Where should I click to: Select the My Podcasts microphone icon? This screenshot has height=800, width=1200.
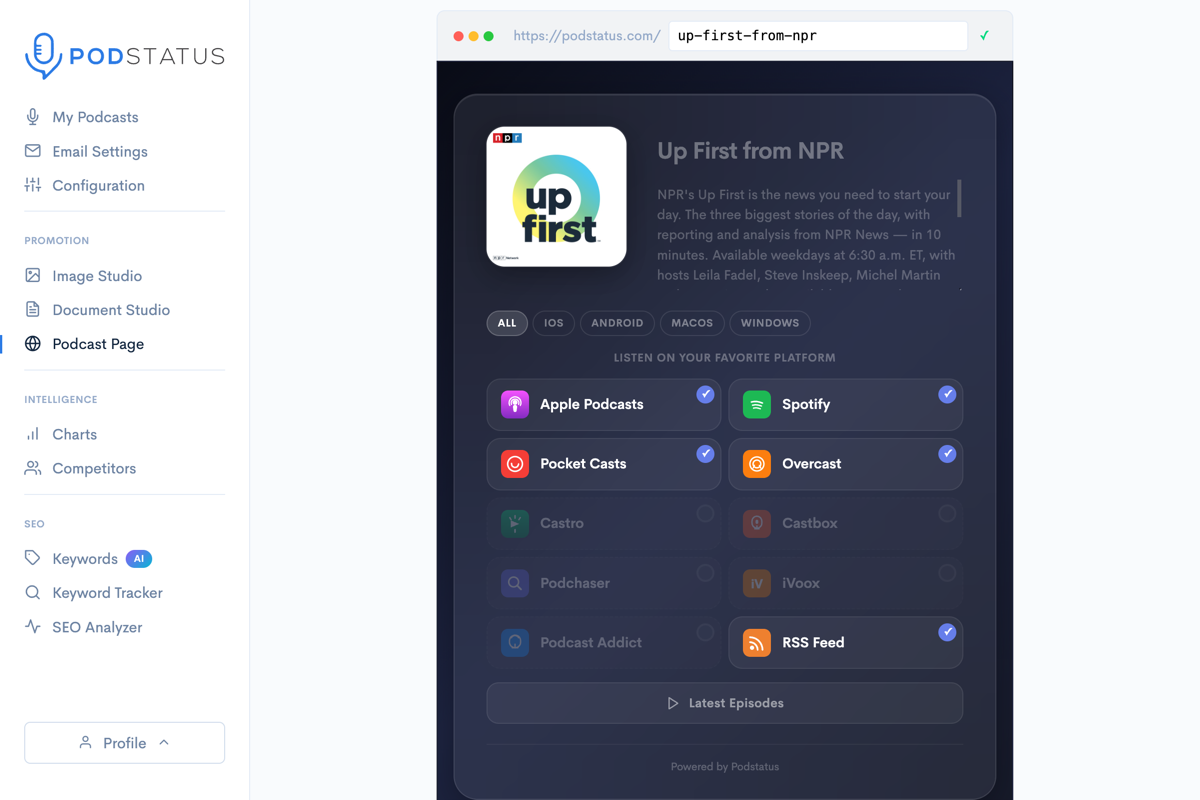[33, 117]
